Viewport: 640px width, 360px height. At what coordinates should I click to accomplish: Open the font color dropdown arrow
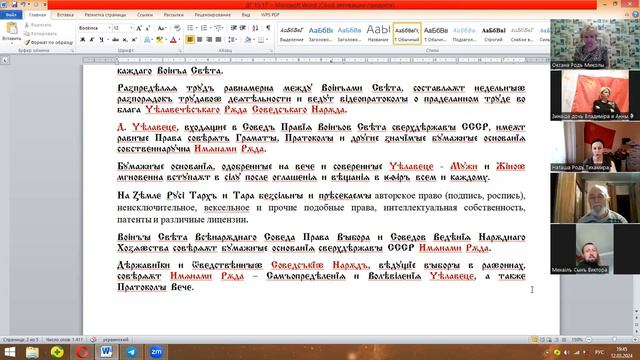[x=179, y=40]
